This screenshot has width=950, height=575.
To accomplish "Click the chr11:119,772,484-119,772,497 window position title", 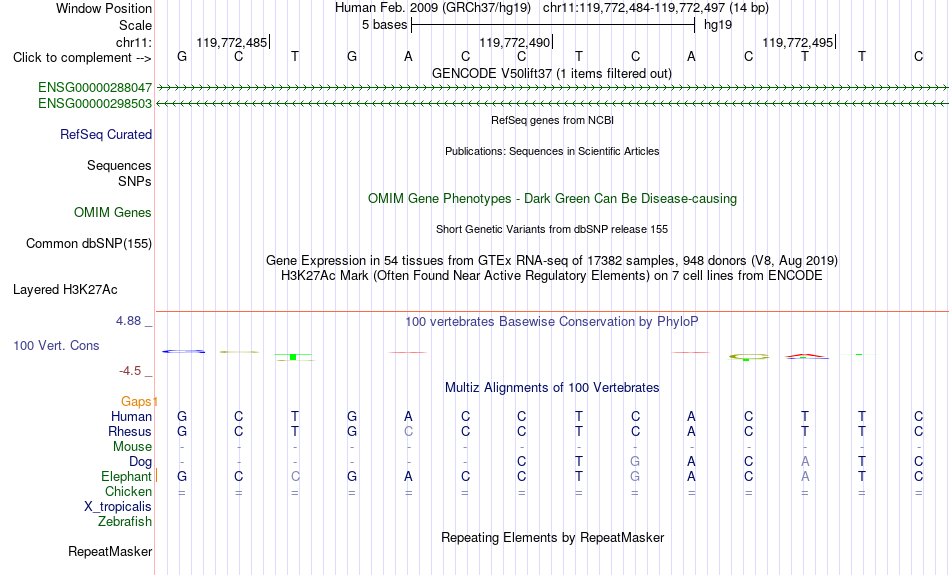I will click(656, 8).
